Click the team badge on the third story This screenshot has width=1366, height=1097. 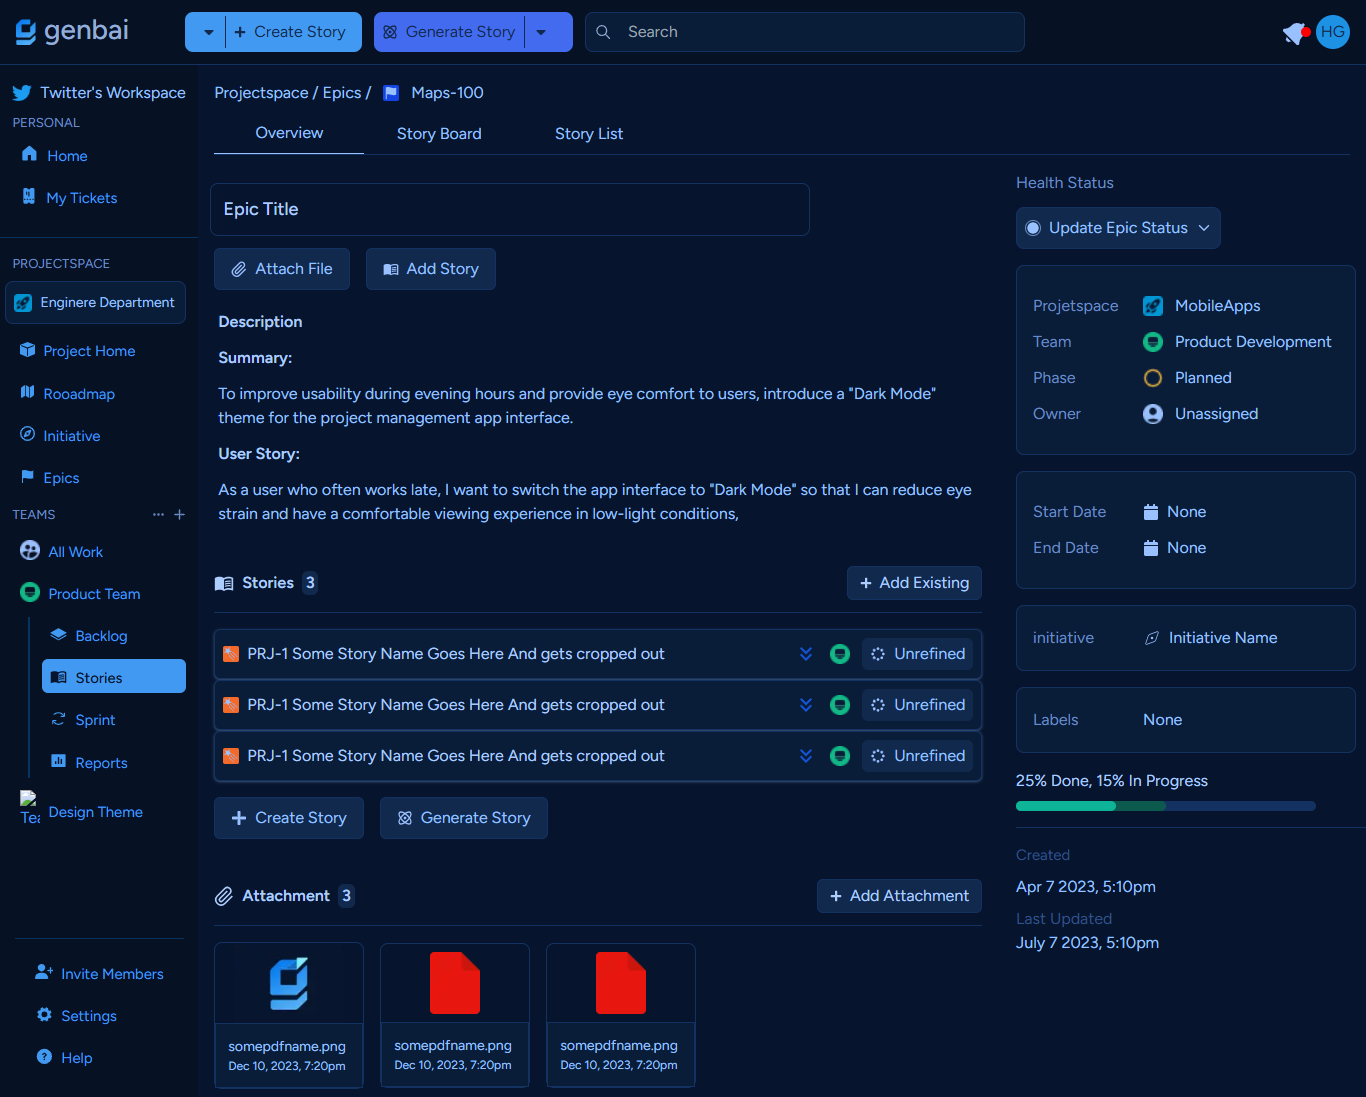(840, 756)
